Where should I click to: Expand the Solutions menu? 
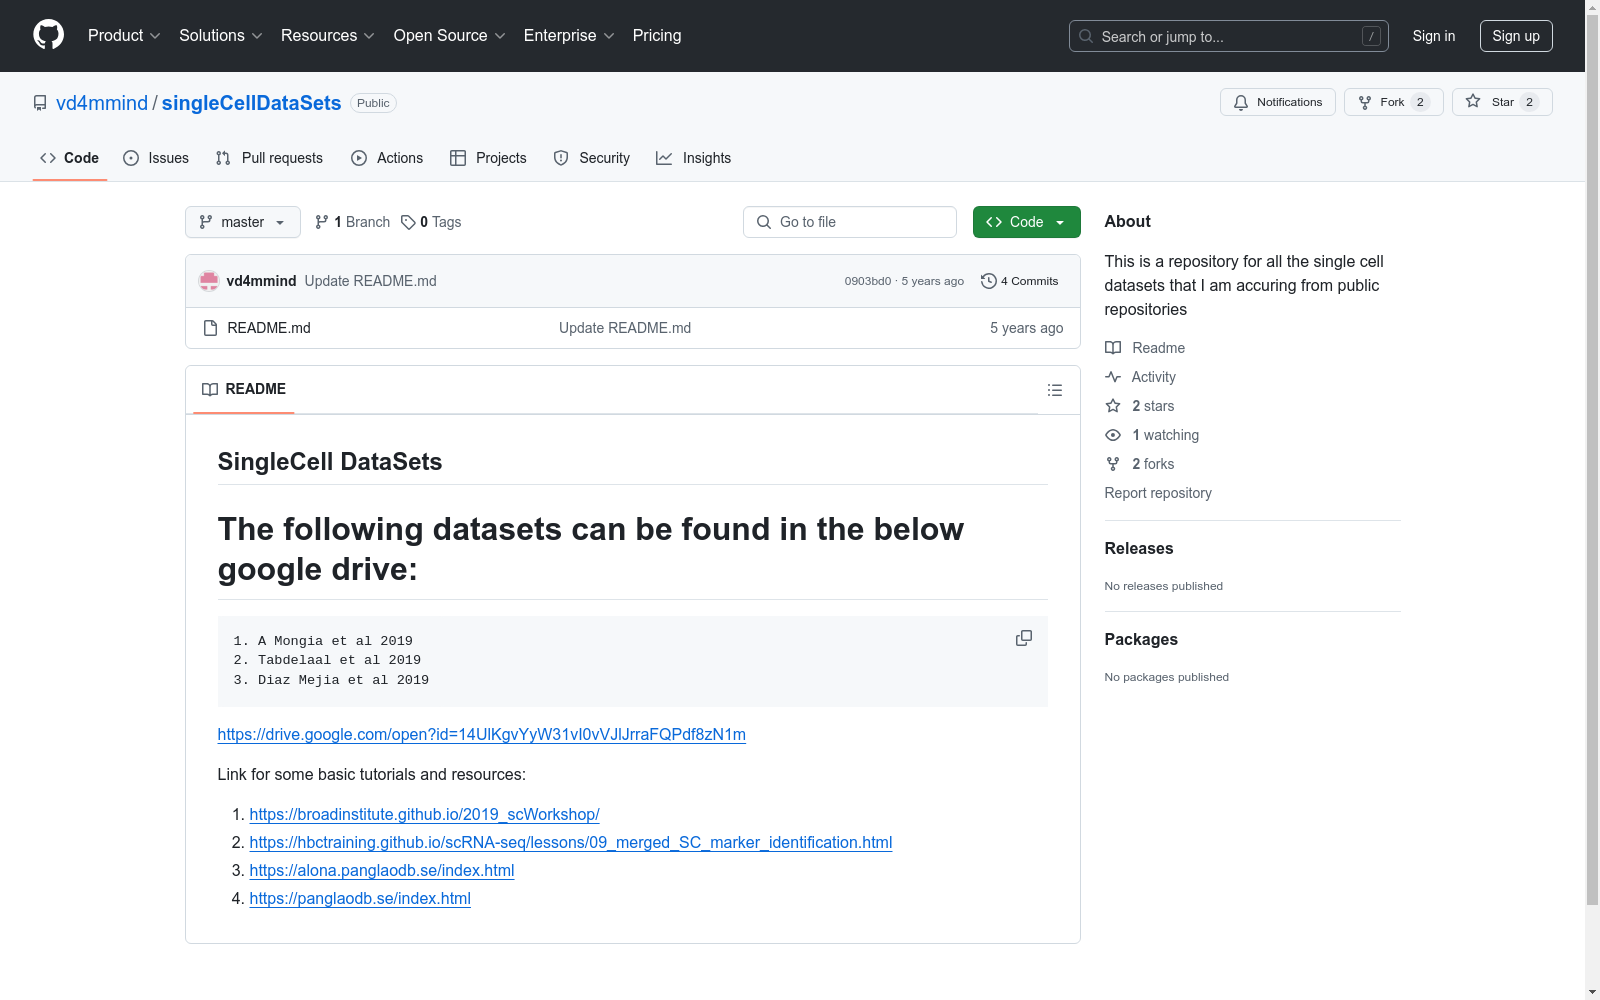221,36
